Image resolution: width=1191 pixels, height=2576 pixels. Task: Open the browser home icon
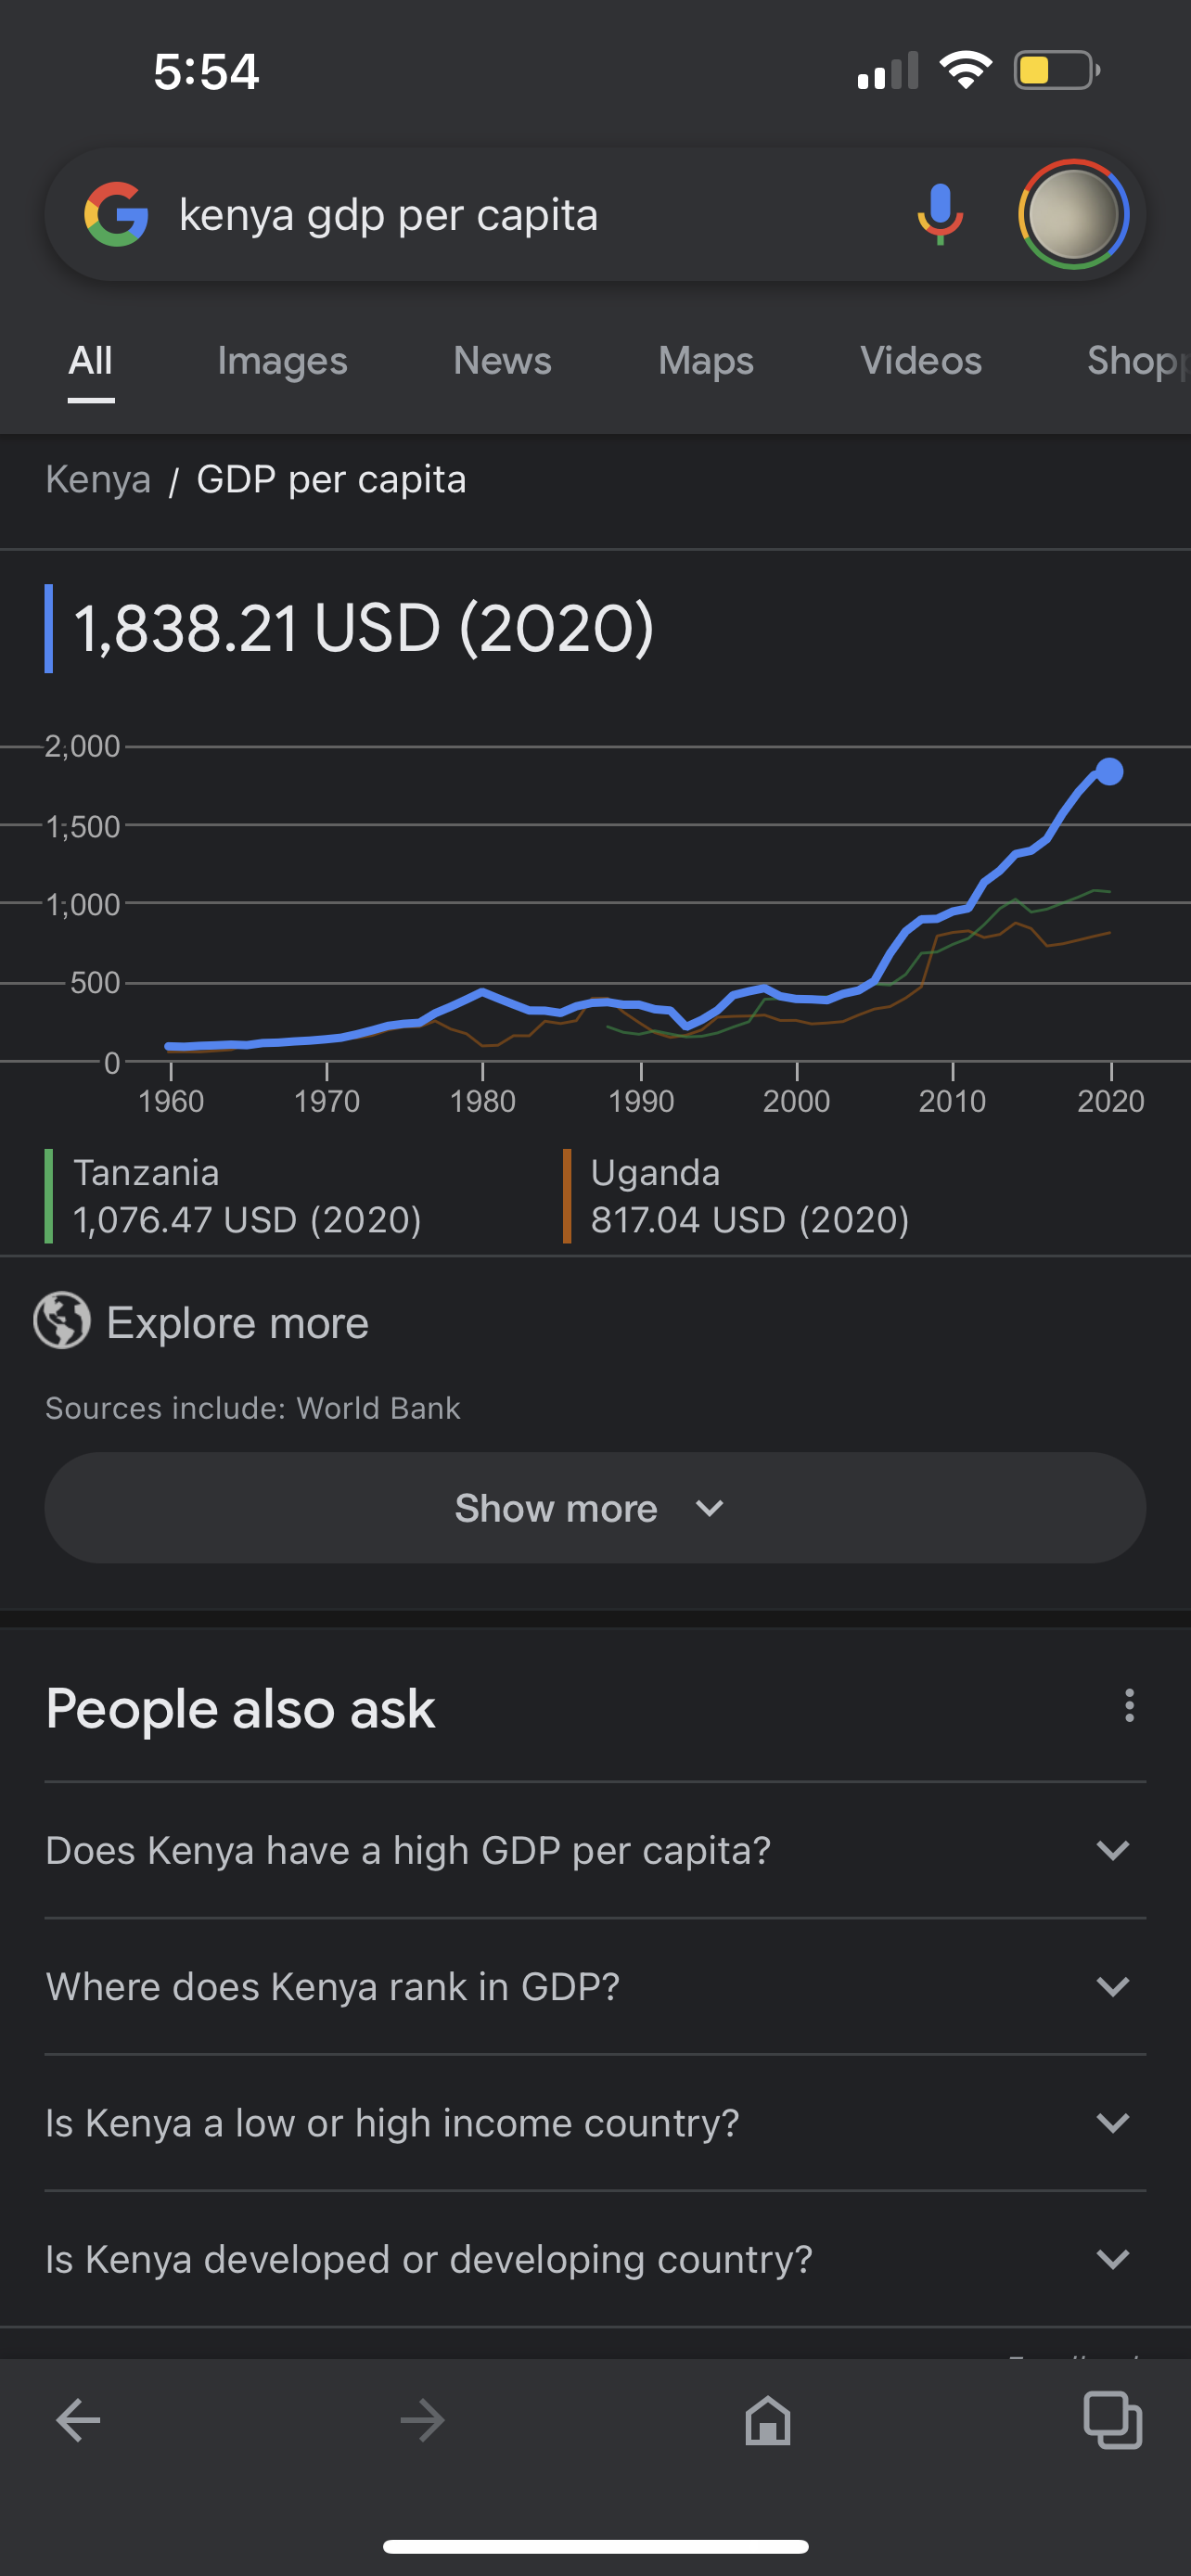point(768,2421)
